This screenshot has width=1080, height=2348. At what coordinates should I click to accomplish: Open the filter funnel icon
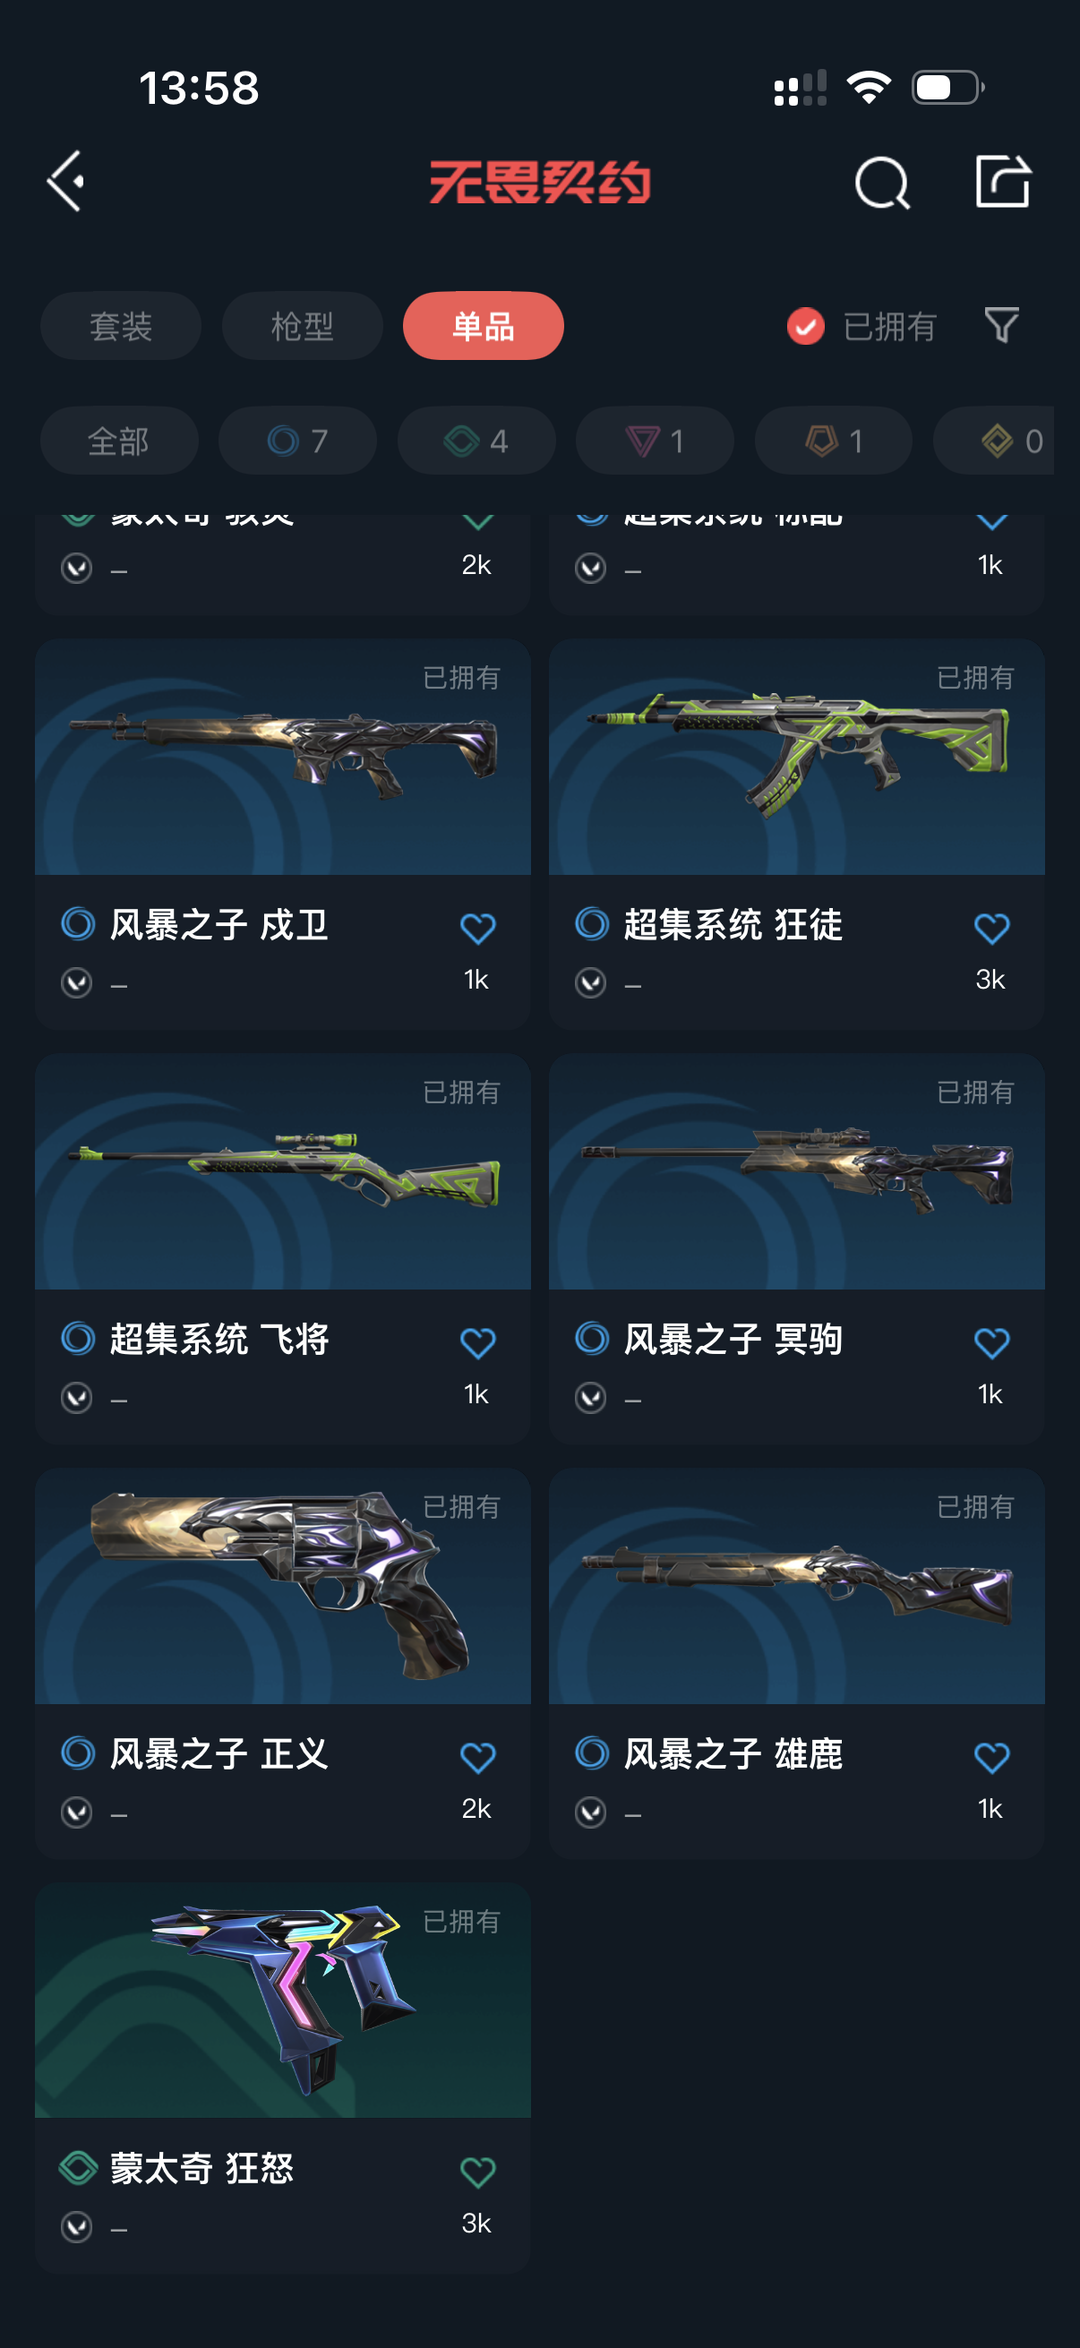click(x=1001, y=325)
